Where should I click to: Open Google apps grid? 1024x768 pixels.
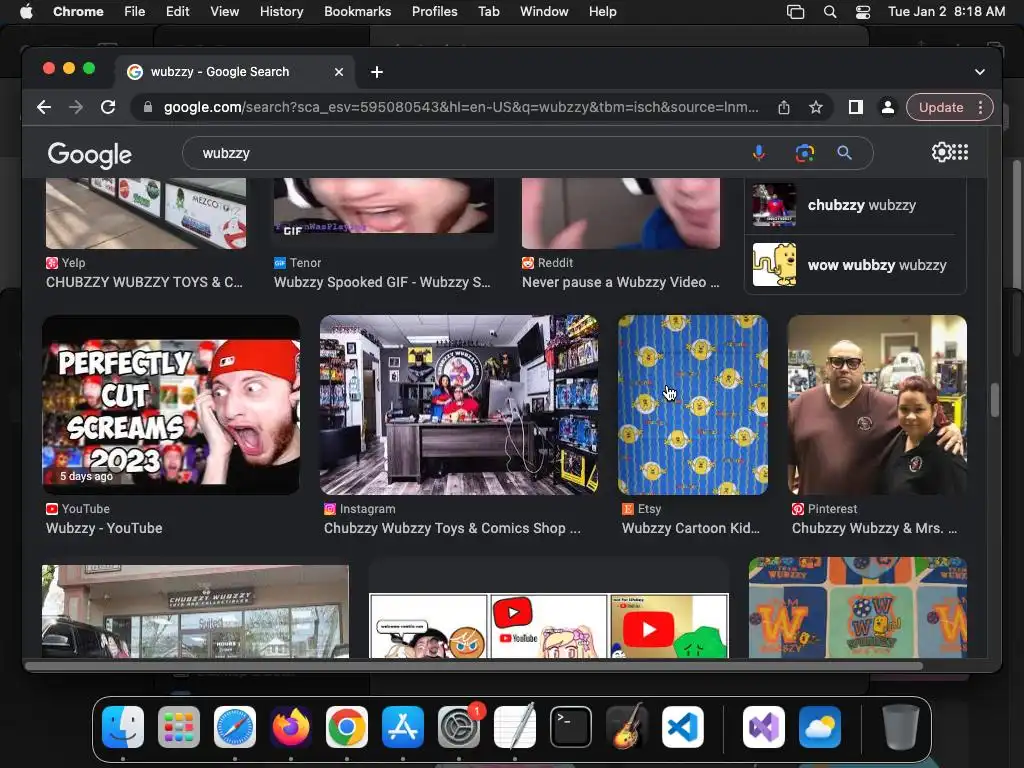960,152
